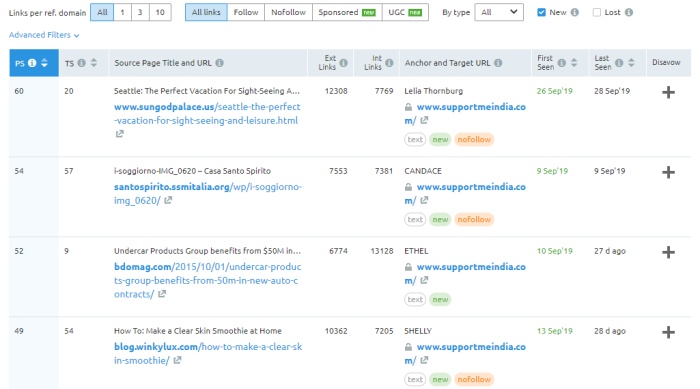Click text tag in SHELLY row

point(415,379)
